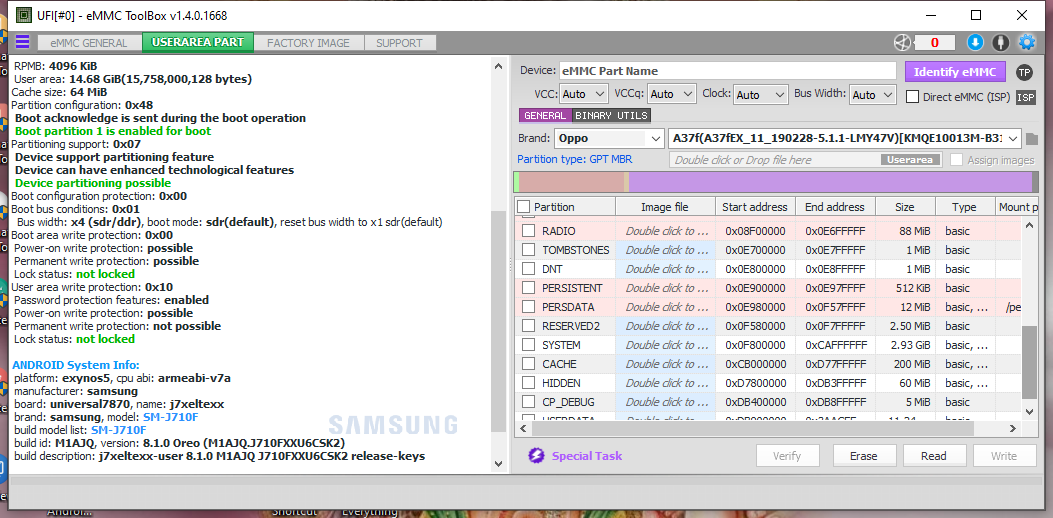1053x518 pixels.
Task: Click the green segment of partition map bar
Action: tap(516, 182)
